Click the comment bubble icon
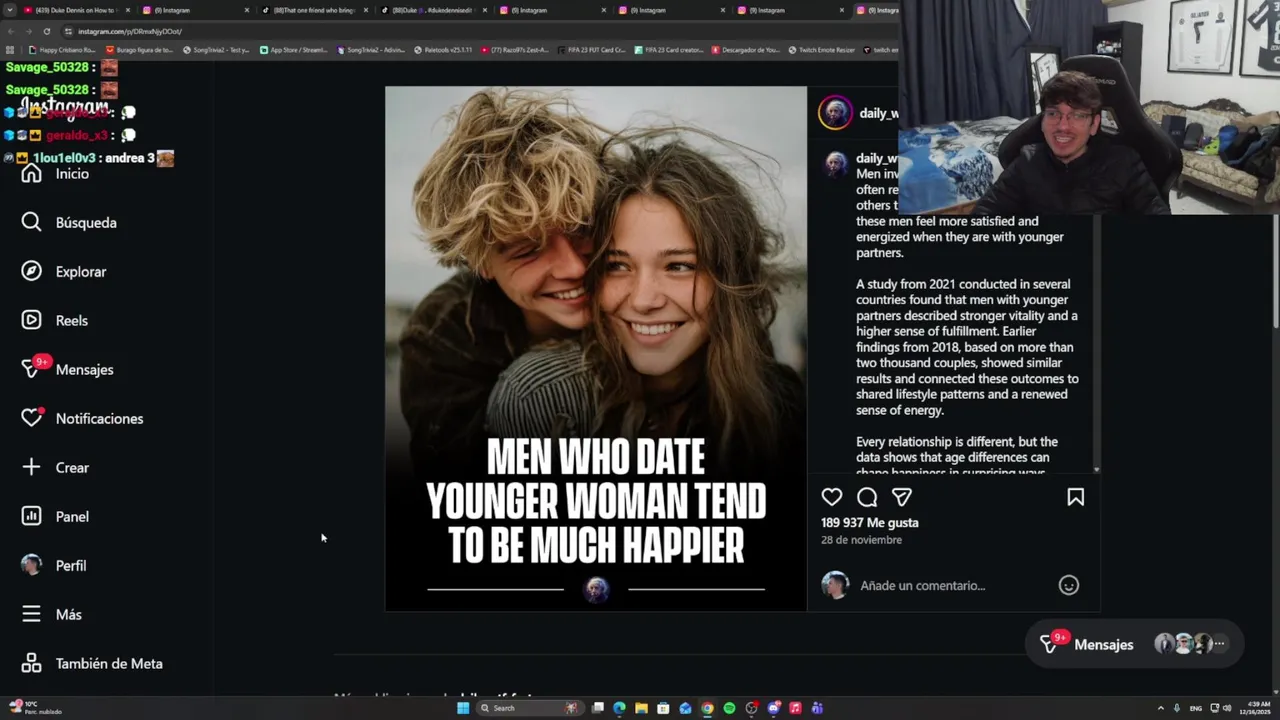Viewport: 1280px width, 720px height. click(867, 497)
